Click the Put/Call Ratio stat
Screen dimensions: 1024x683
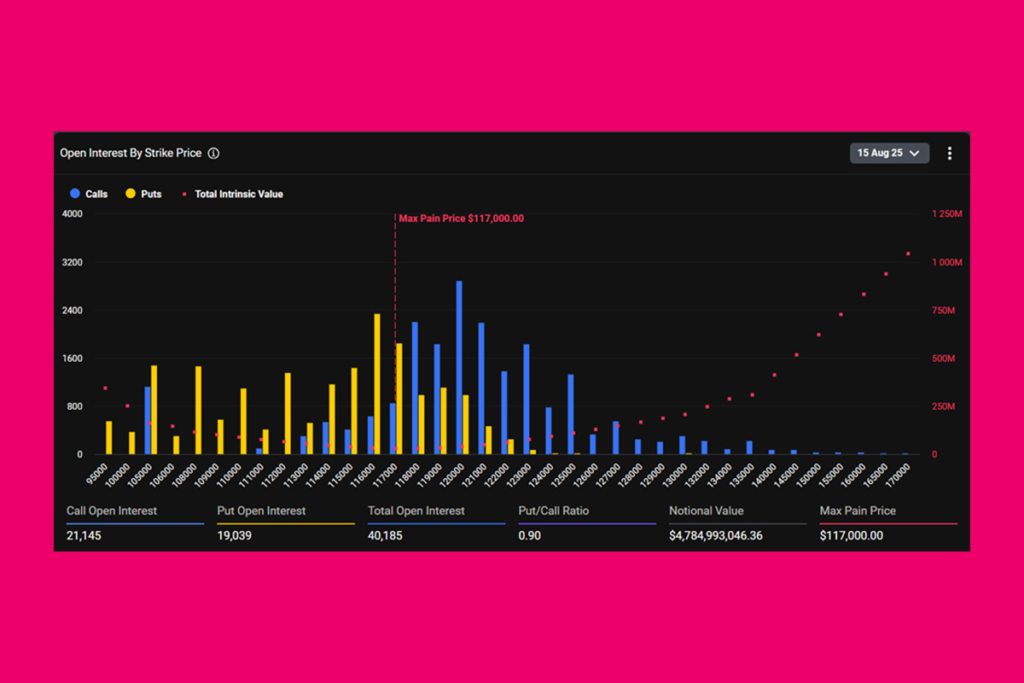click(553, 511)
